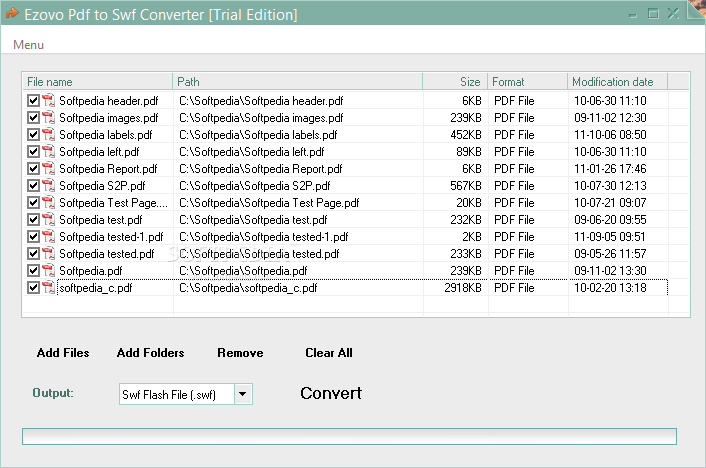Click the Add Folders button
Screen dimensions: 706x468
pos(150,353)
